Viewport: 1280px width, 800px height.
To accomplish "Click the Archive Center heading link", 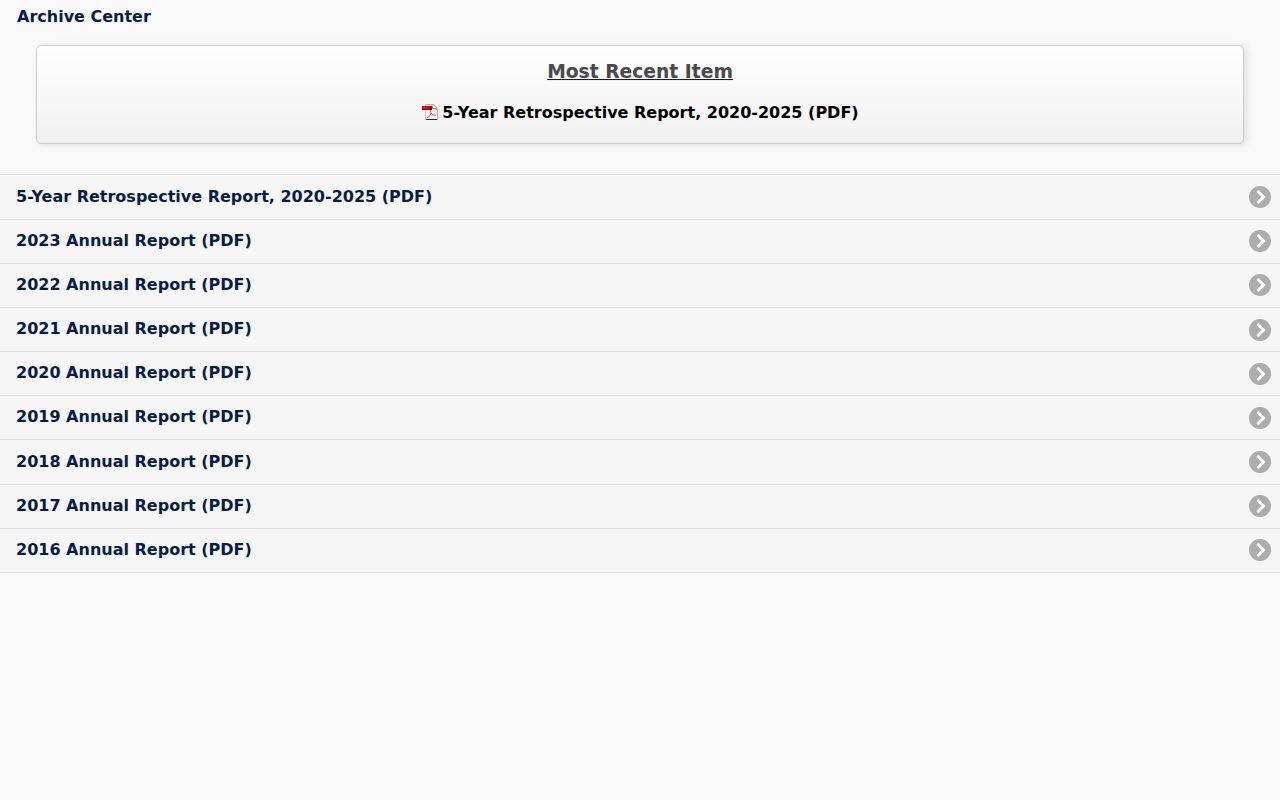I will (84, 16).
